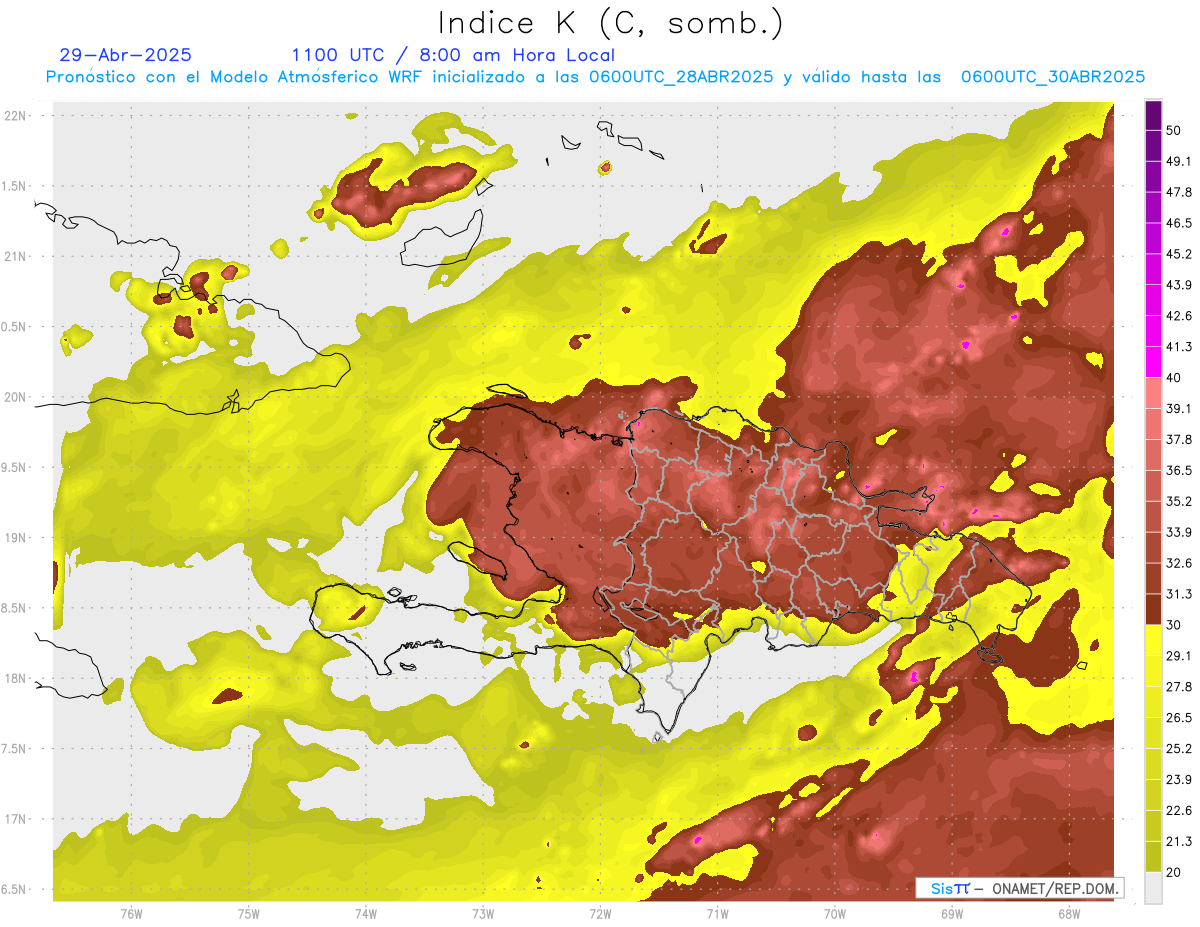Viewport: 1200px width, 927px height.
Task: Click the colorbar value "26.5"
Action: tap(1179, 718)
